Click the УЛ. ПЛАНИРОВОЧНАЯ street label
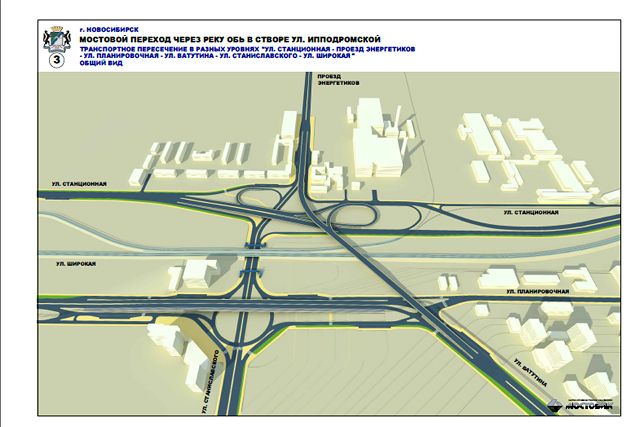The height and width of the screenshot is (427, 640). pyautogui.click(x=538, y=291)
